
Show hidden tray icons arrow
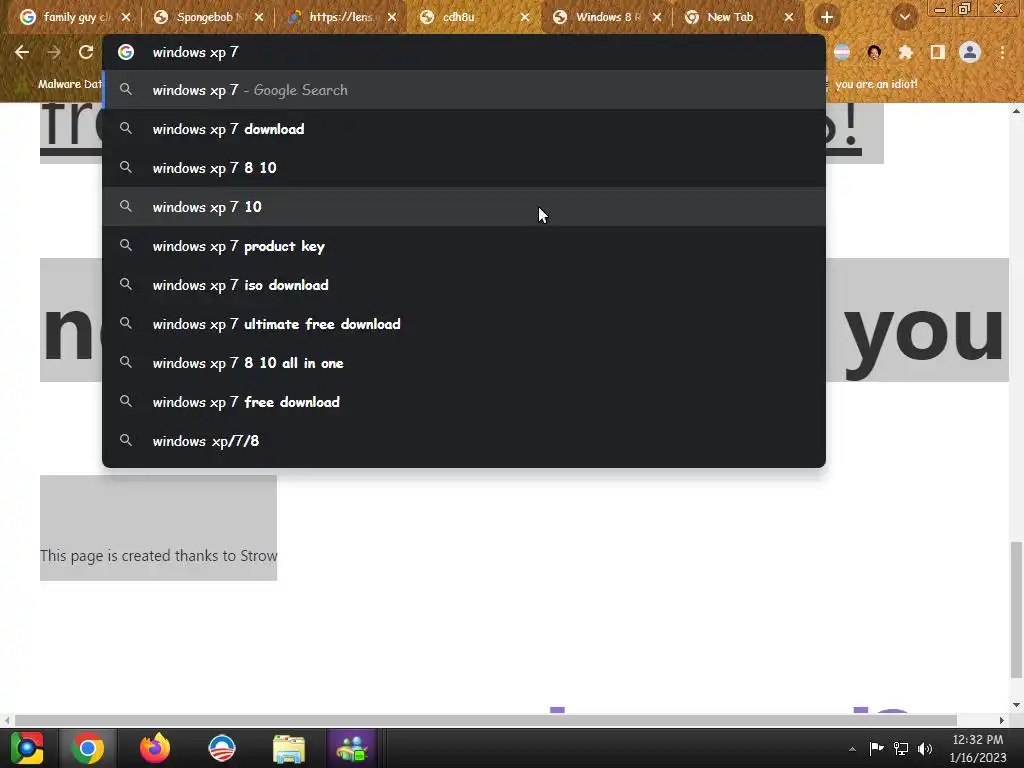tap(852, 748)
